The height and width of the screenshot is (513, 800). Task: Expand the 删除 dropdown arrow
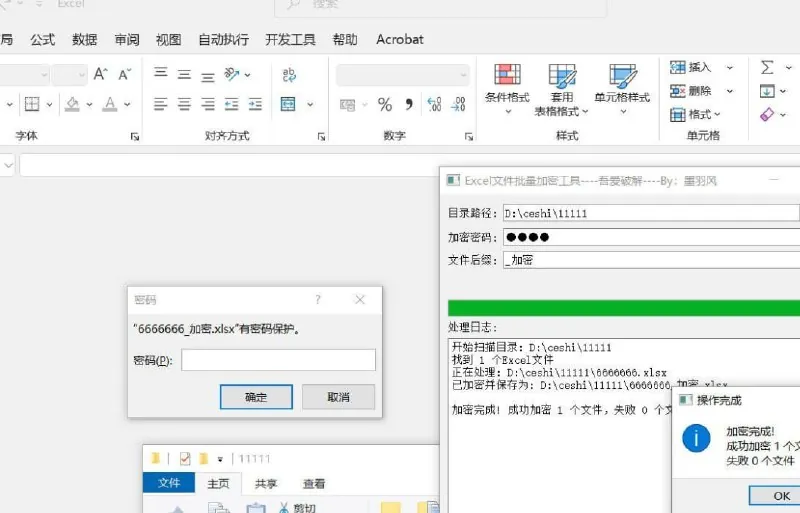click(x=730, y=91)
